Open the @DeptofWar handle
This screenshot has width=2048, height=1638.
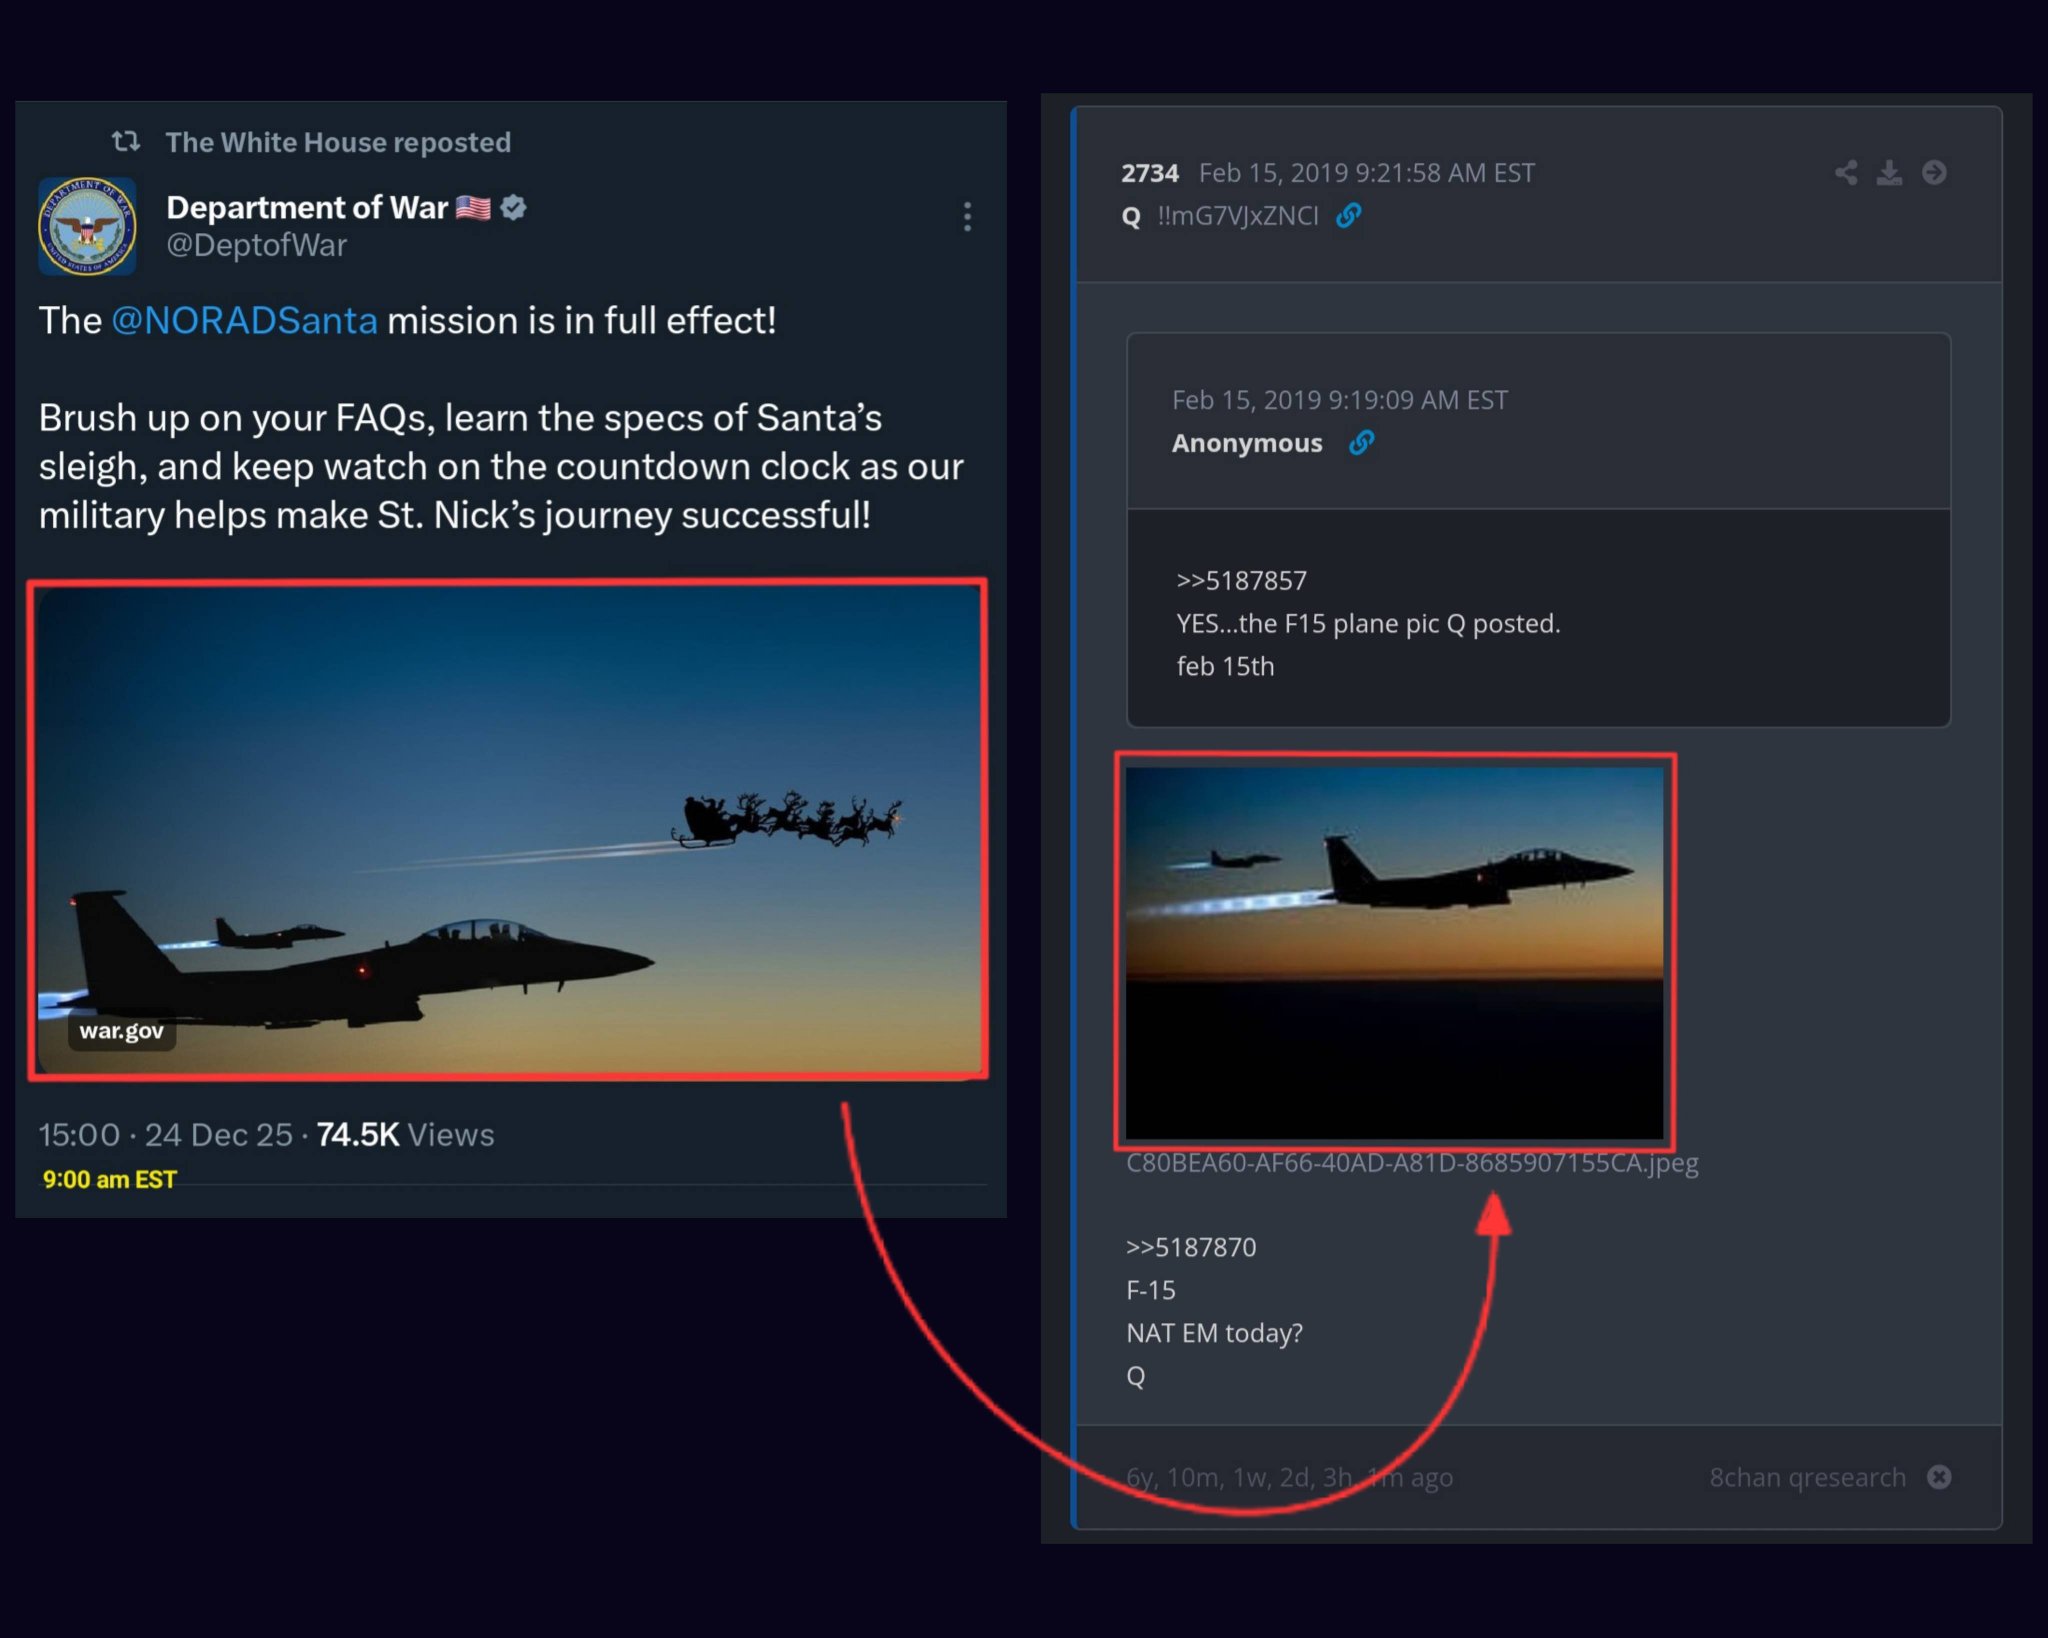[x=256, y=245]
